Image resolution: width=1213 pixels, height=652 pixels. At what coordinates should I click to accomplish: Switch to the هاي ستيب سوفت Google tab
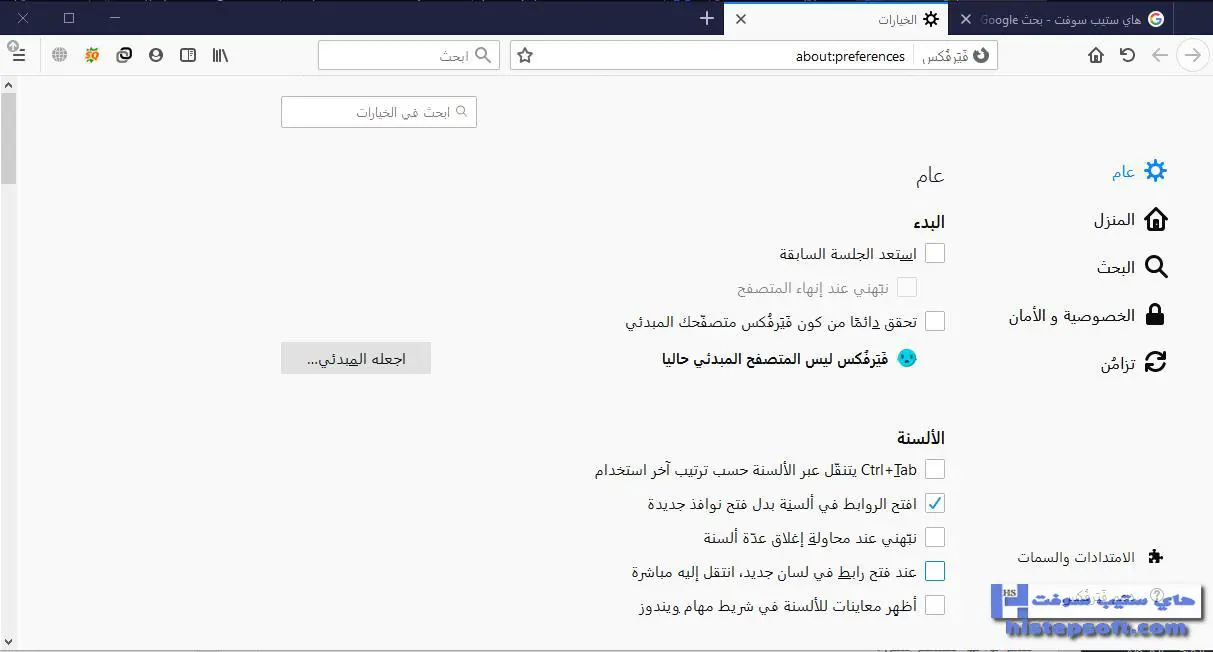point(1062,19)
